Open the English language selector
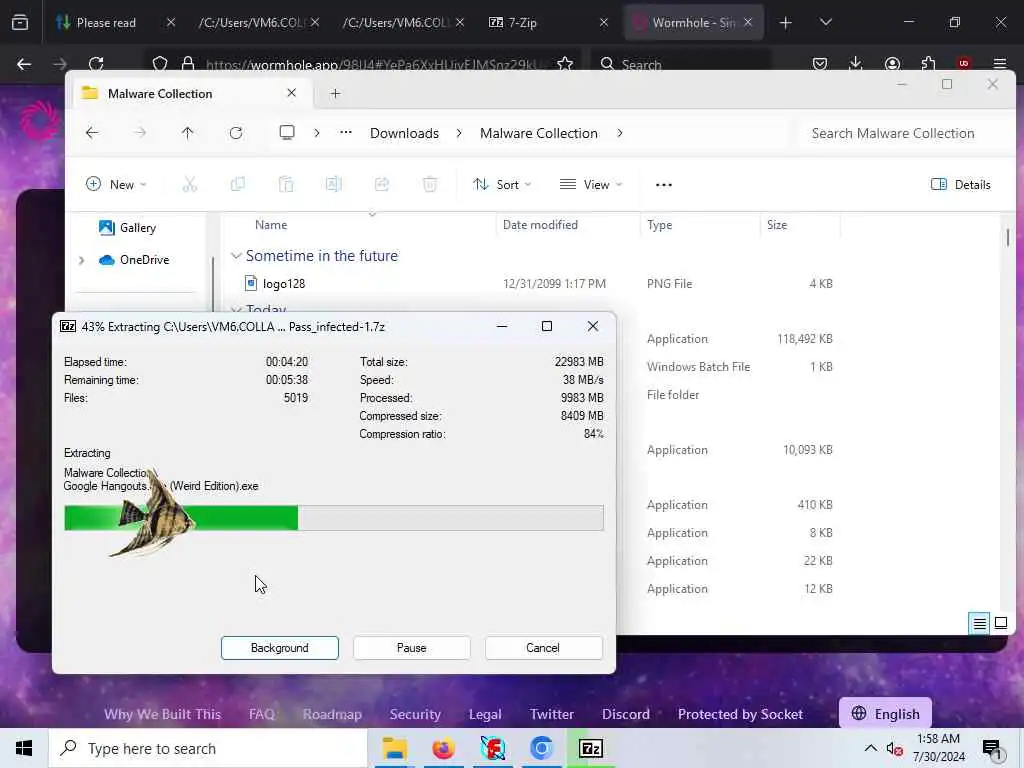This screenshot has width=1024, height=768. click(x=886, y=714)
